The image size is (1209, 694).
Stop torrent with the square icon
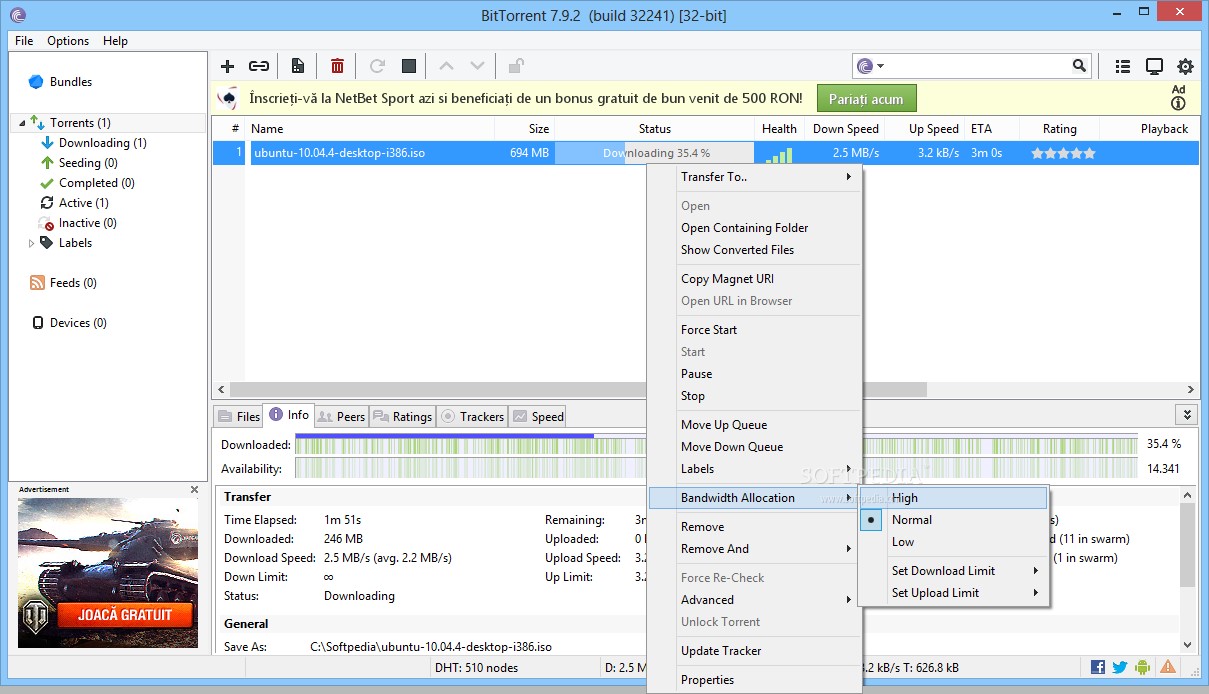[408, 66]
